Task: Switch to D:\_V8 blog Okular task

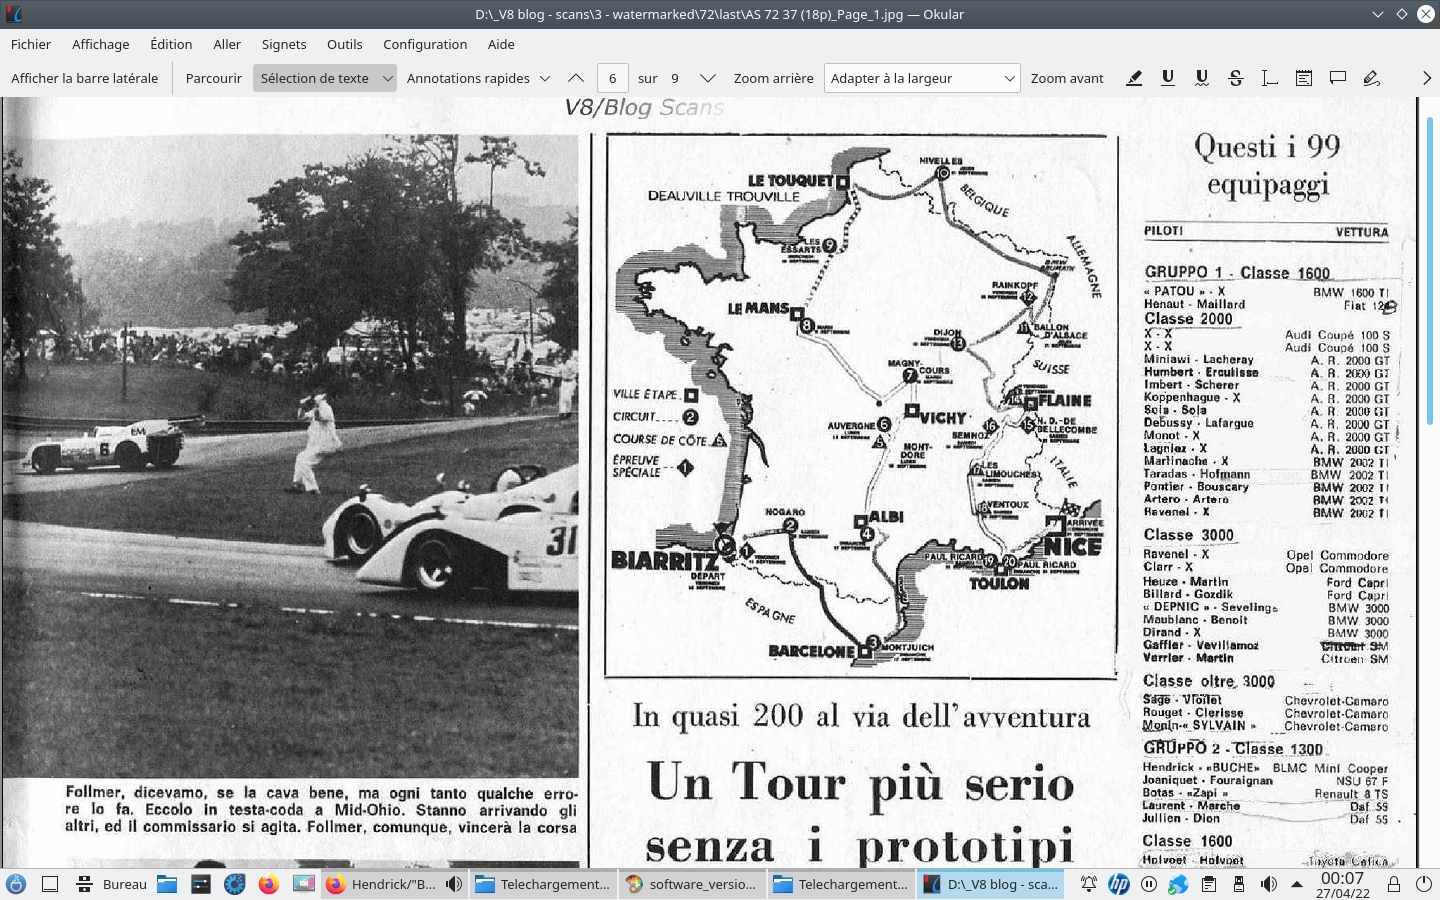Action: tap(990, 884)
